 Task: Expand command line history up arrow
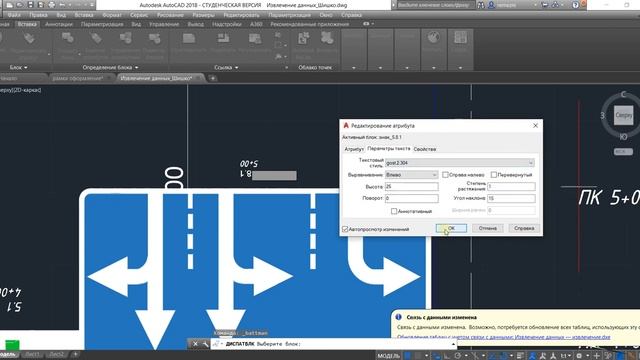(x=453, y=344)
